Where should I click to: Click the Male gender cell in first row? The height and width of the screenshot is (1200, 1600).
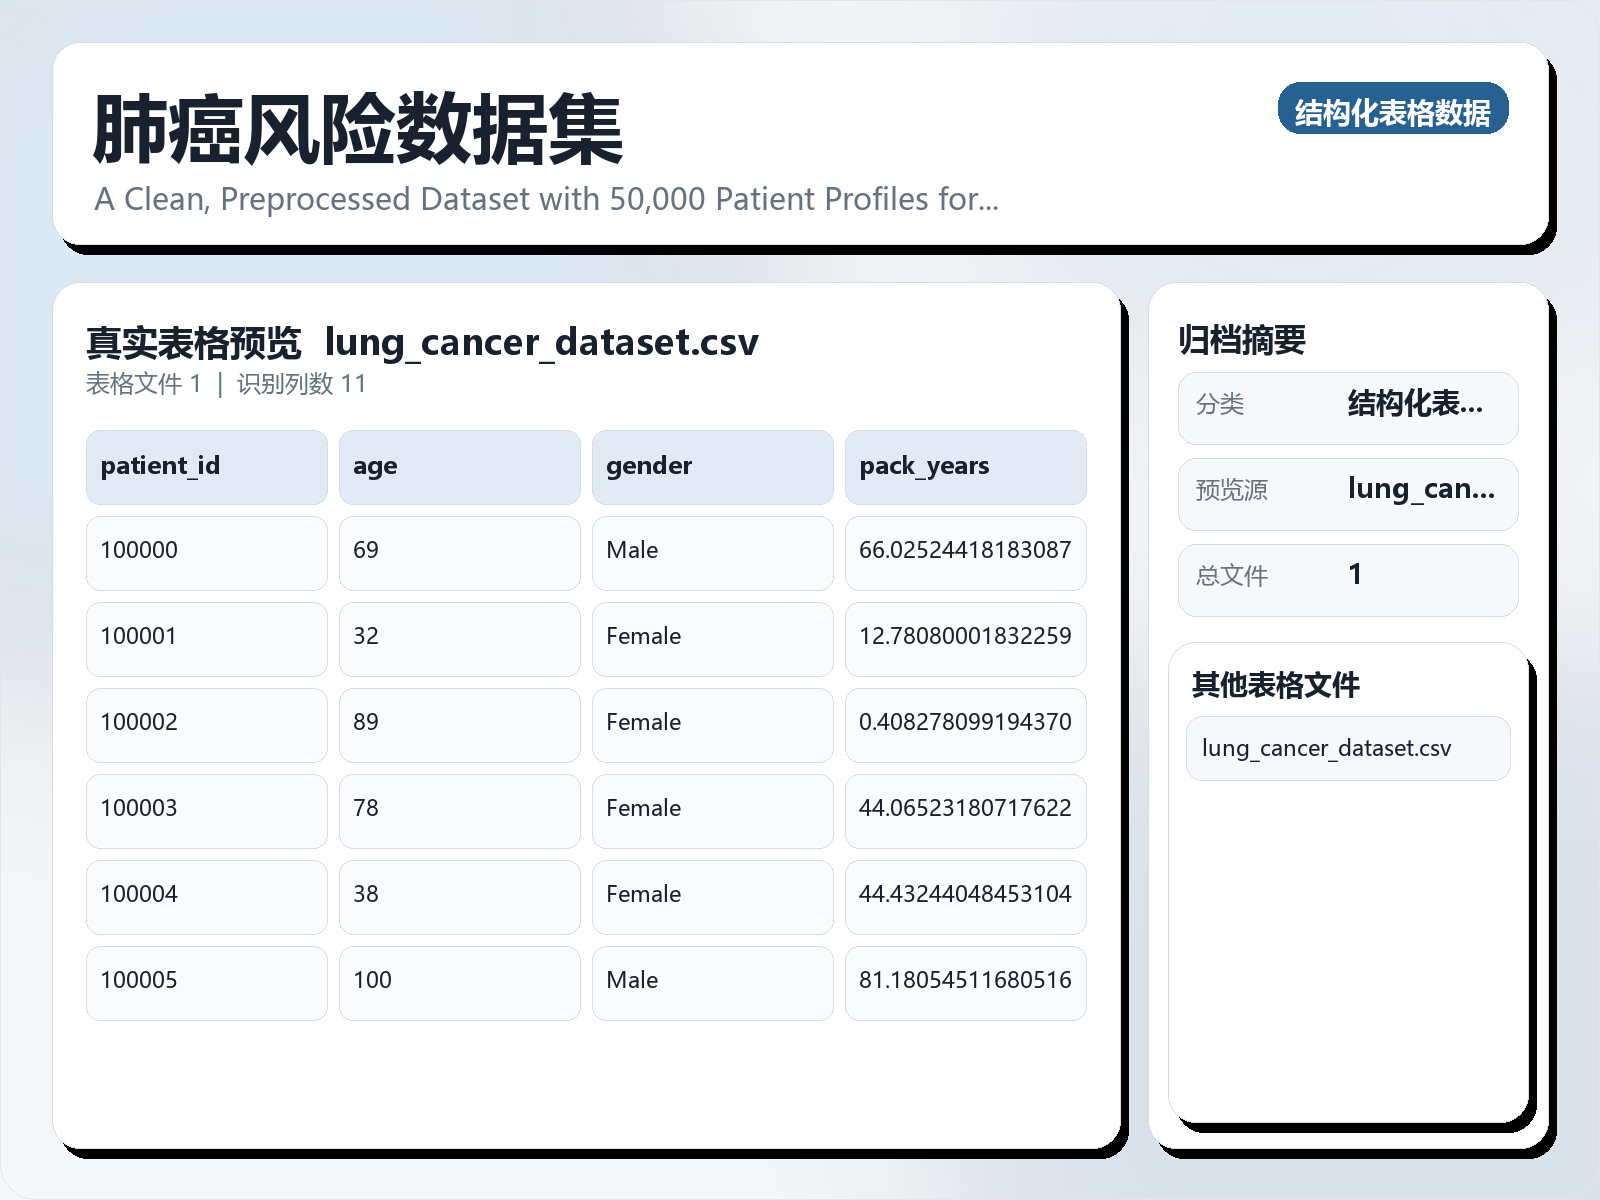click(712, 552)
